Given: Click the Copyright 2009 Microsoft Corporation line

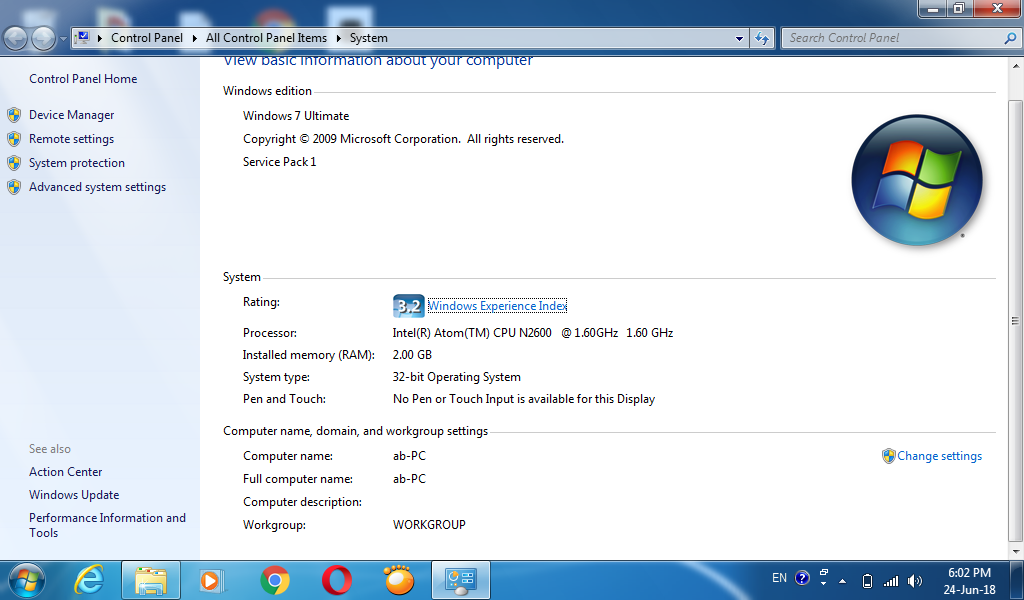Looking at the screenshot, I should [404, 139].
